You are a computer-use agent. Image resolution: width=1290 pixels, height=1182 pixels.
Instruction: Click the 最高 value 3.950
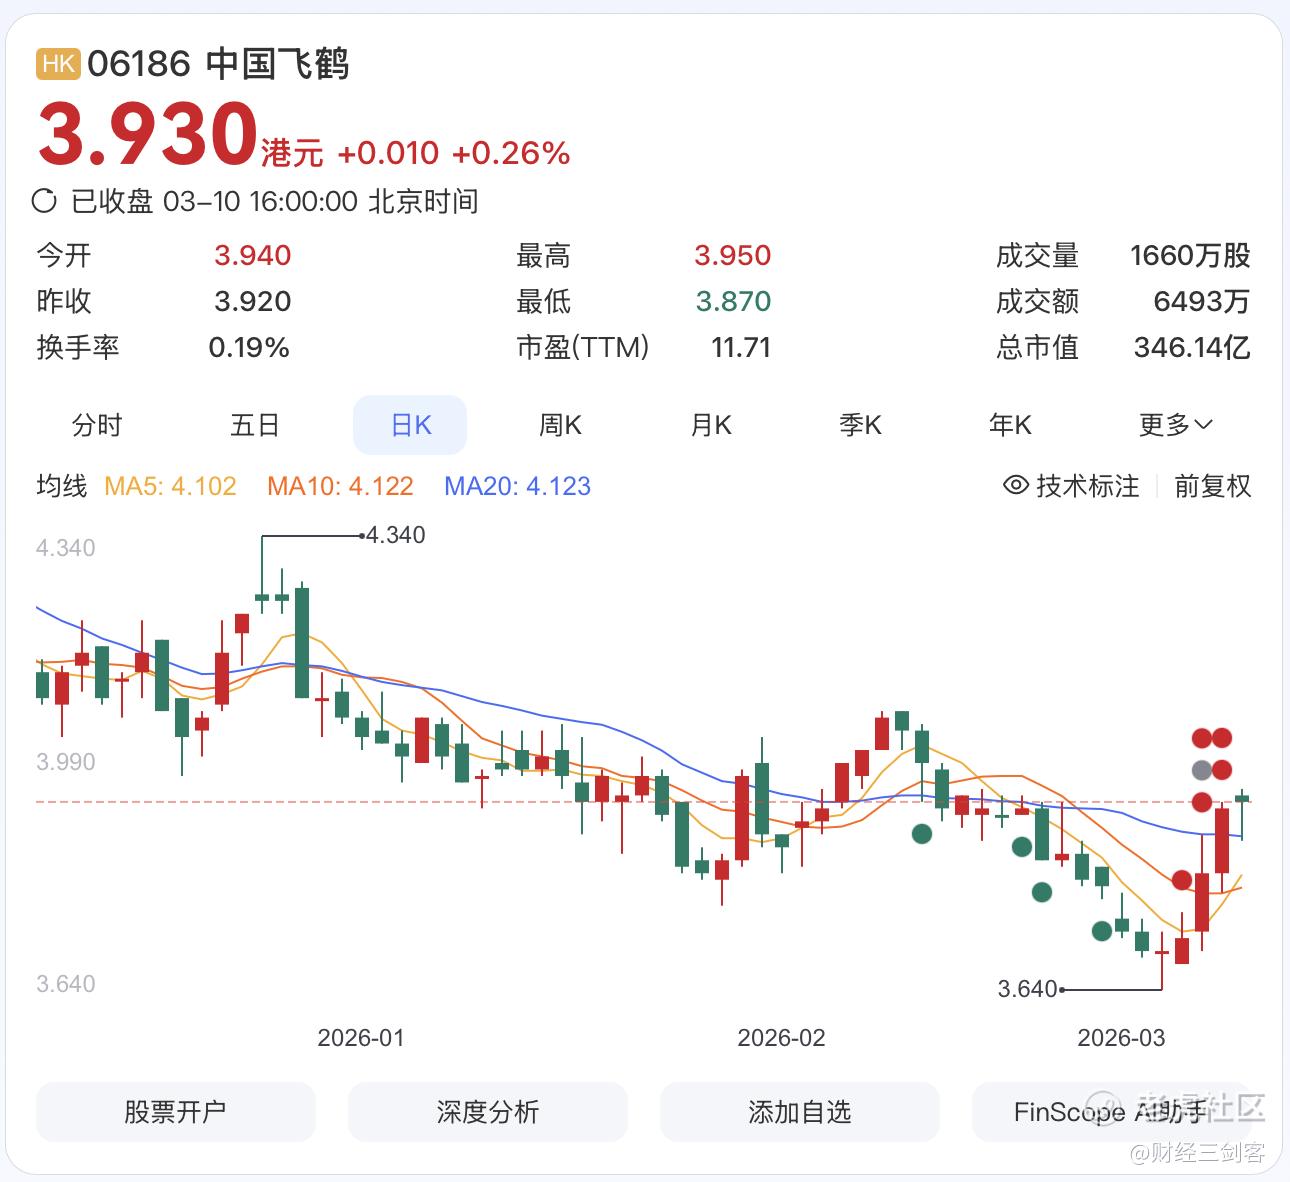coord(733,255)
